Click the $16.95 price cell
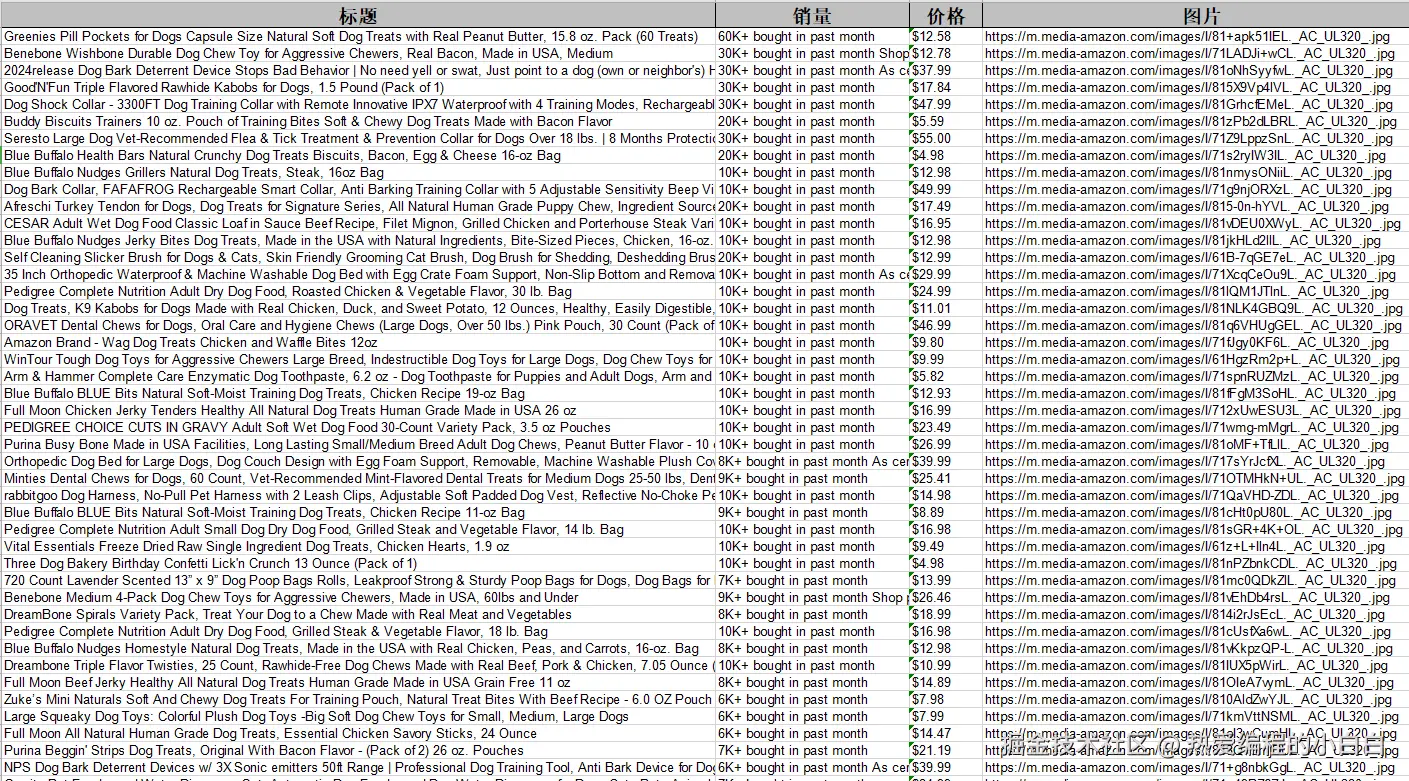This screenshot has height=781, width=1409. click(x=946, y=224)
